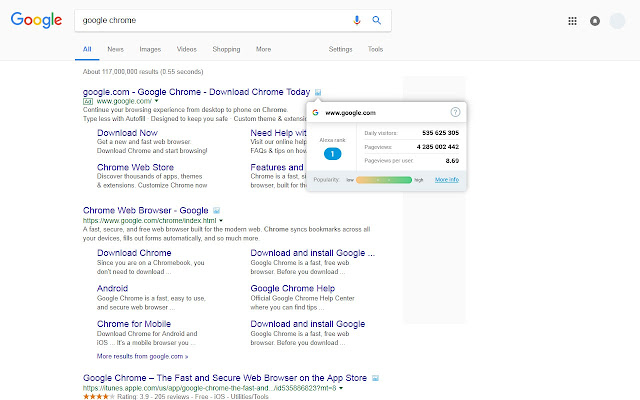The height and width of the screenshot is (400, 640).
Task: Click the Daily visitors value 535 625 305
Action: point(440,133)
